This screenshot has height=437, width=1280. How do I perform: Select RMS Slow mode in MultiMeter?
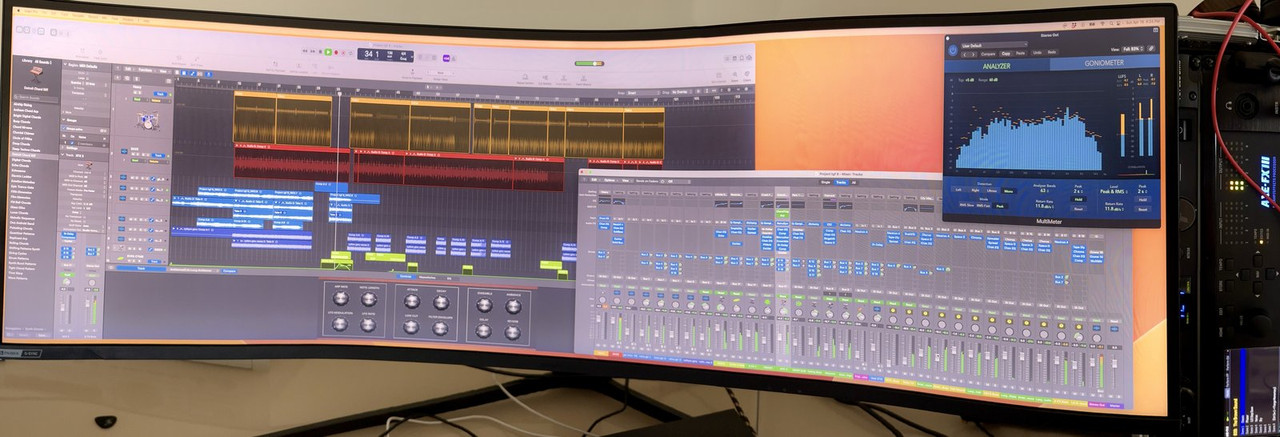pos(967,205)
